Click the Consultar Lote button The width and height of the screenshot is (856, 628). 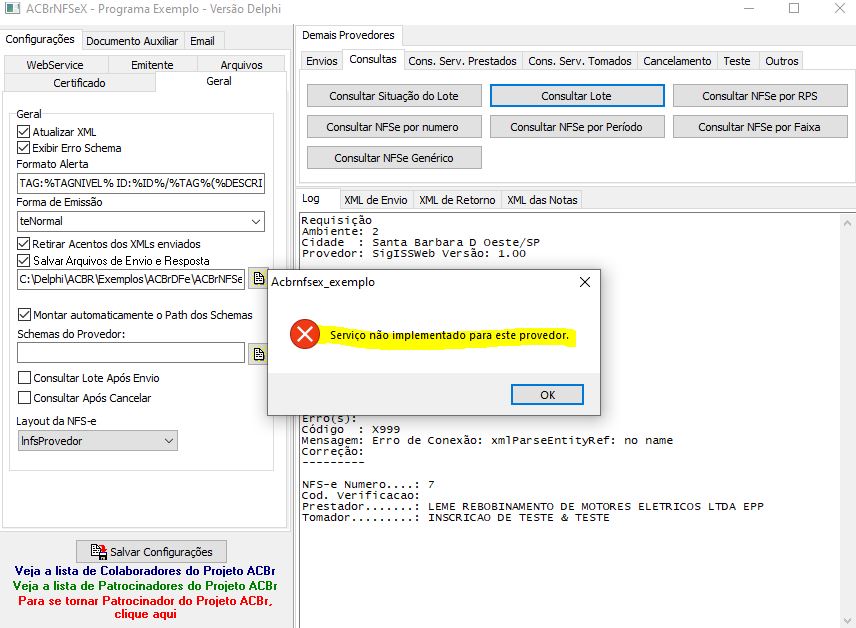coord(577,96)
